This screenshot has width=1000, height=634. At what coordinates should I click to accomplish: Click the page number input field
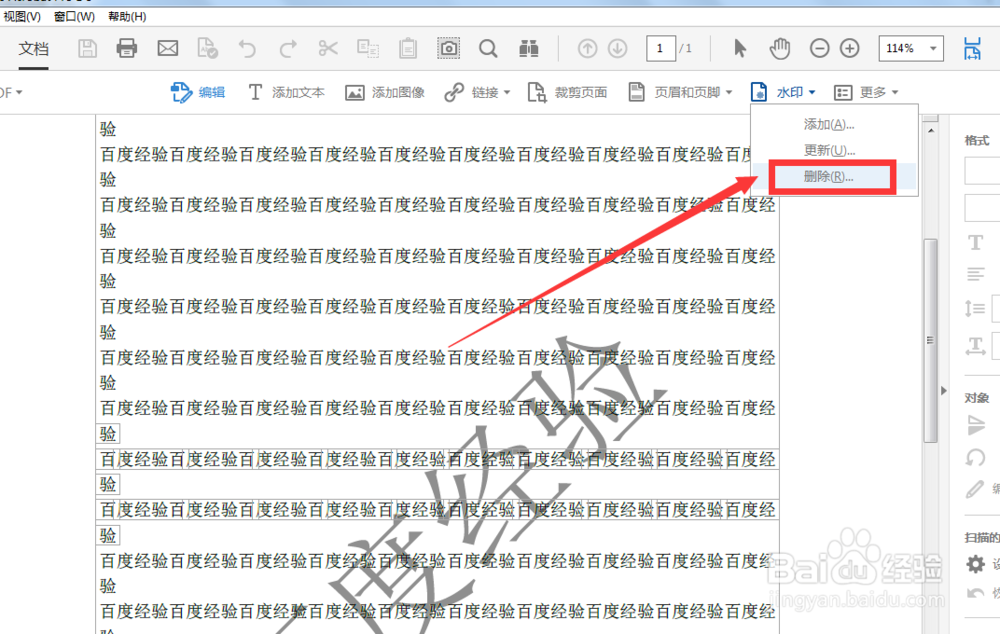pos(660,48)
